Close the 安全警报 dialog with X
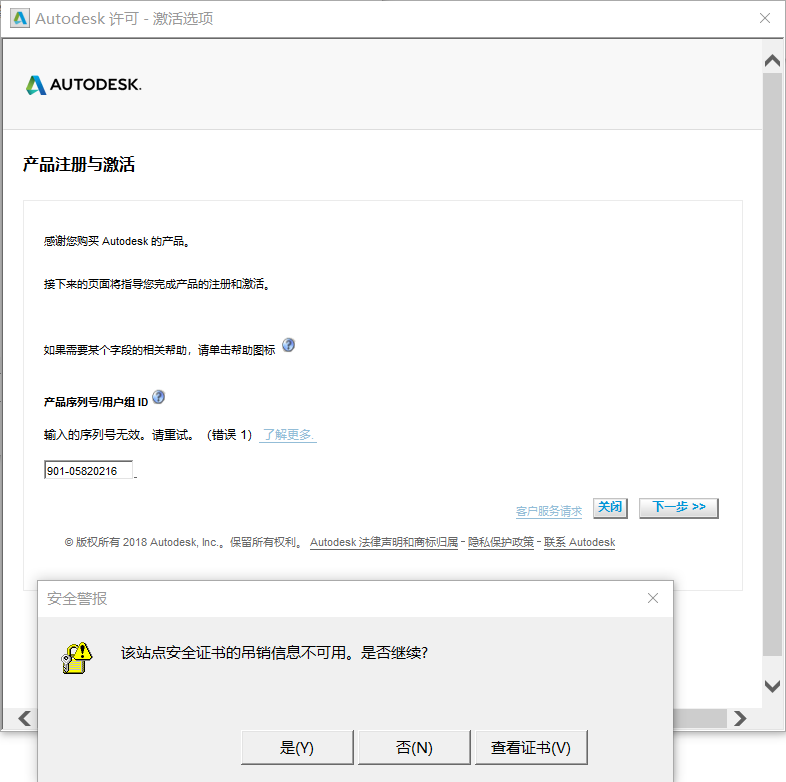The height and width of the screenshot is (782, 786). tap(653, 598)
